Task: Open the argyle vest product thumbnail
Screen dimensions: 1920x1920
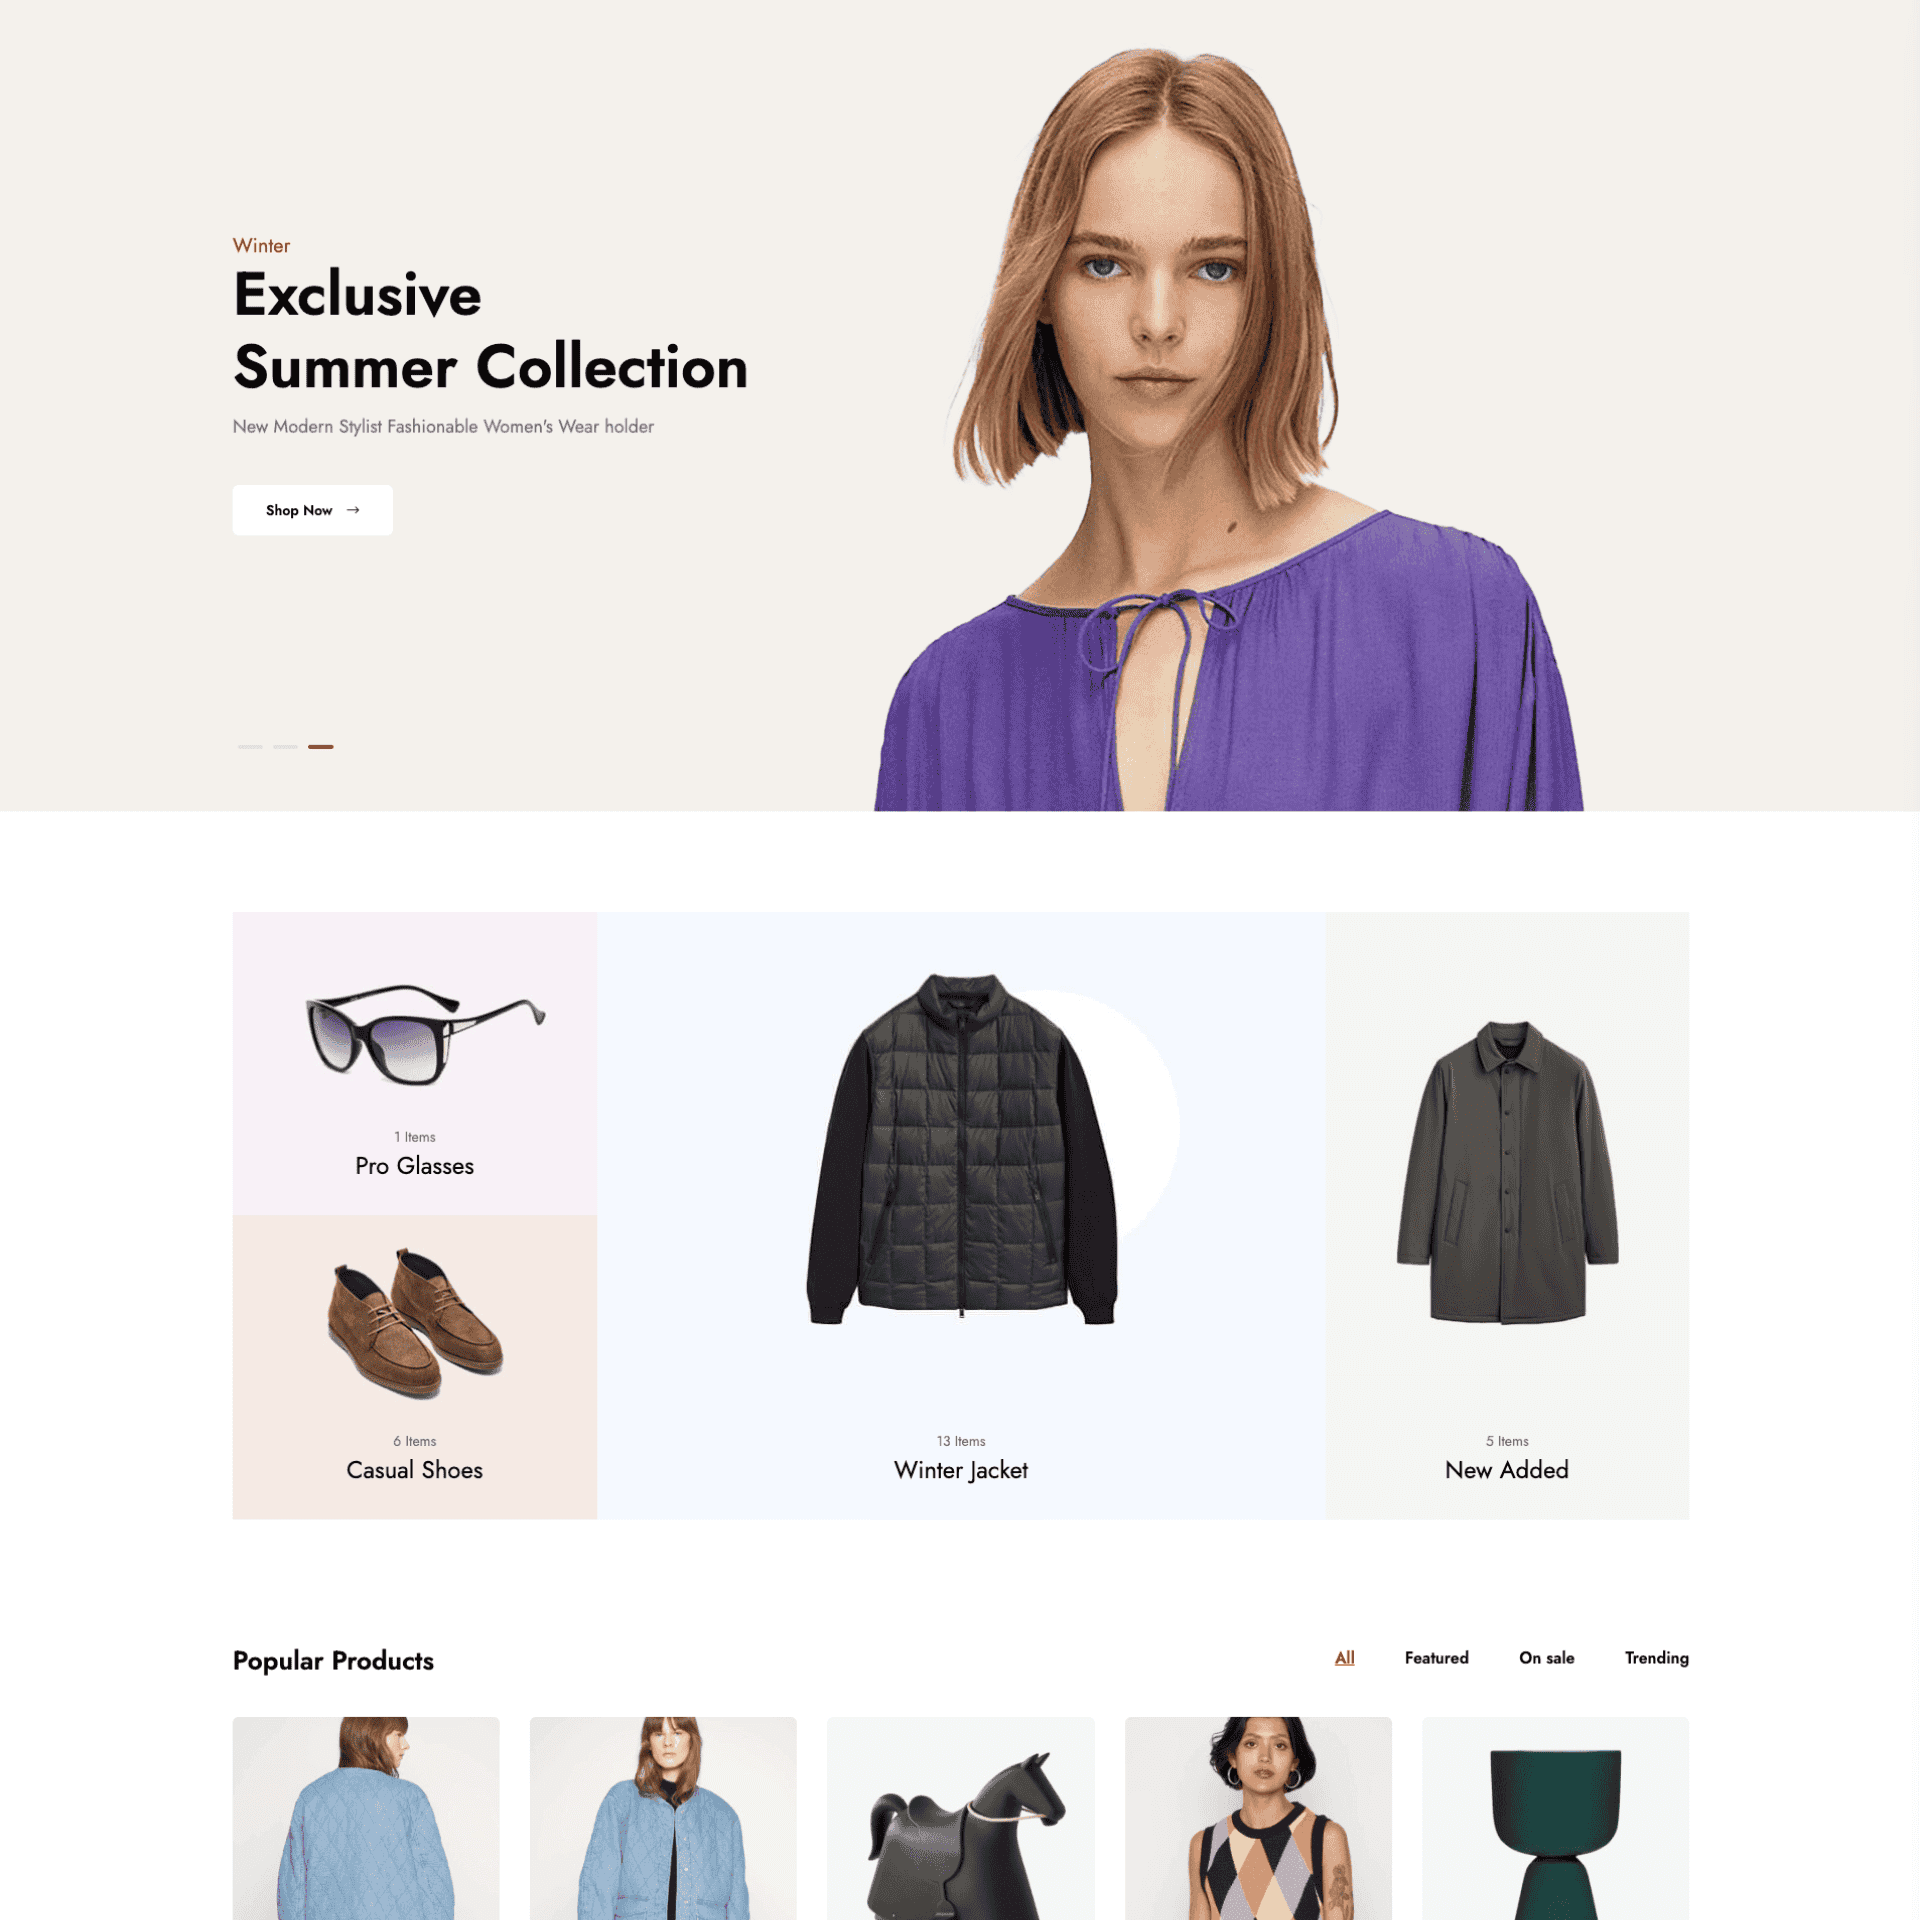Action: pos(1258,1818)
